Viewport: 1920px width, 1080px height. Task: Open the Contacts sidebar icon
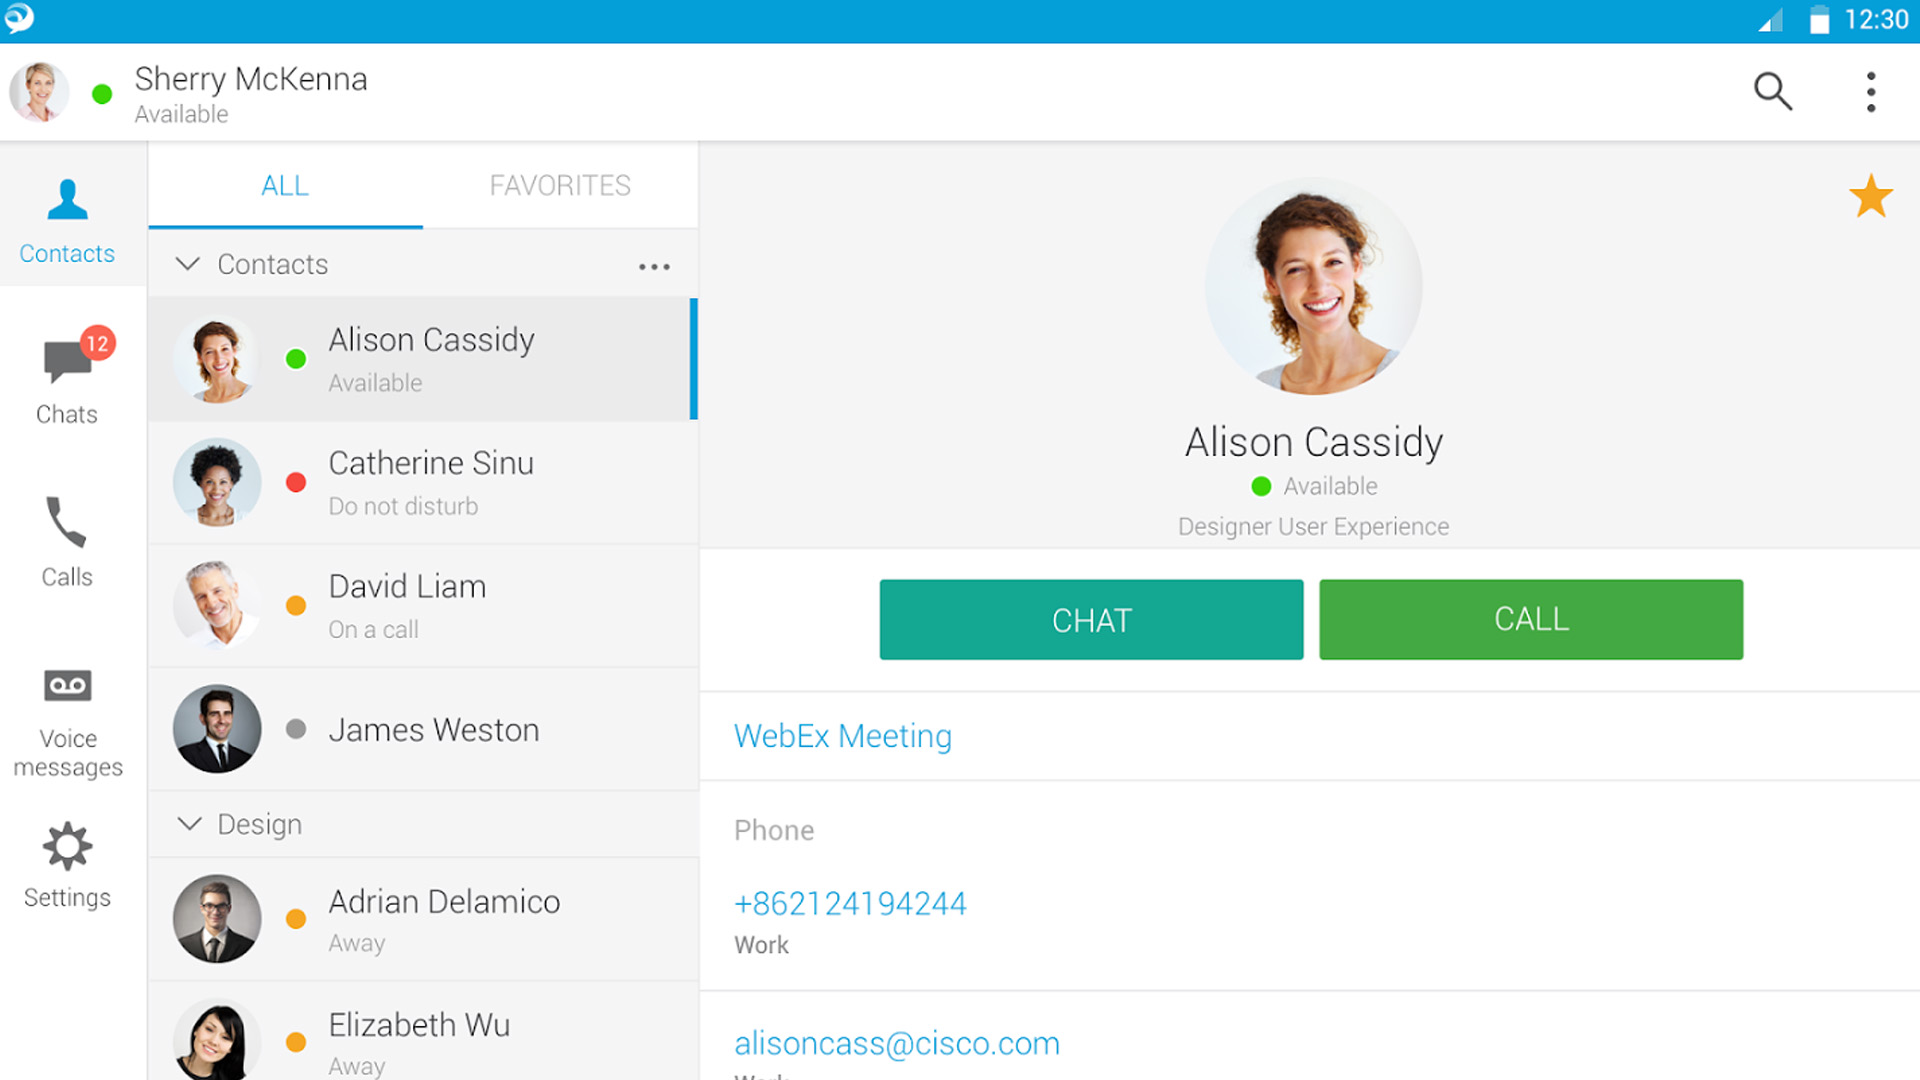pyautogui.click(x=67, y=220)
